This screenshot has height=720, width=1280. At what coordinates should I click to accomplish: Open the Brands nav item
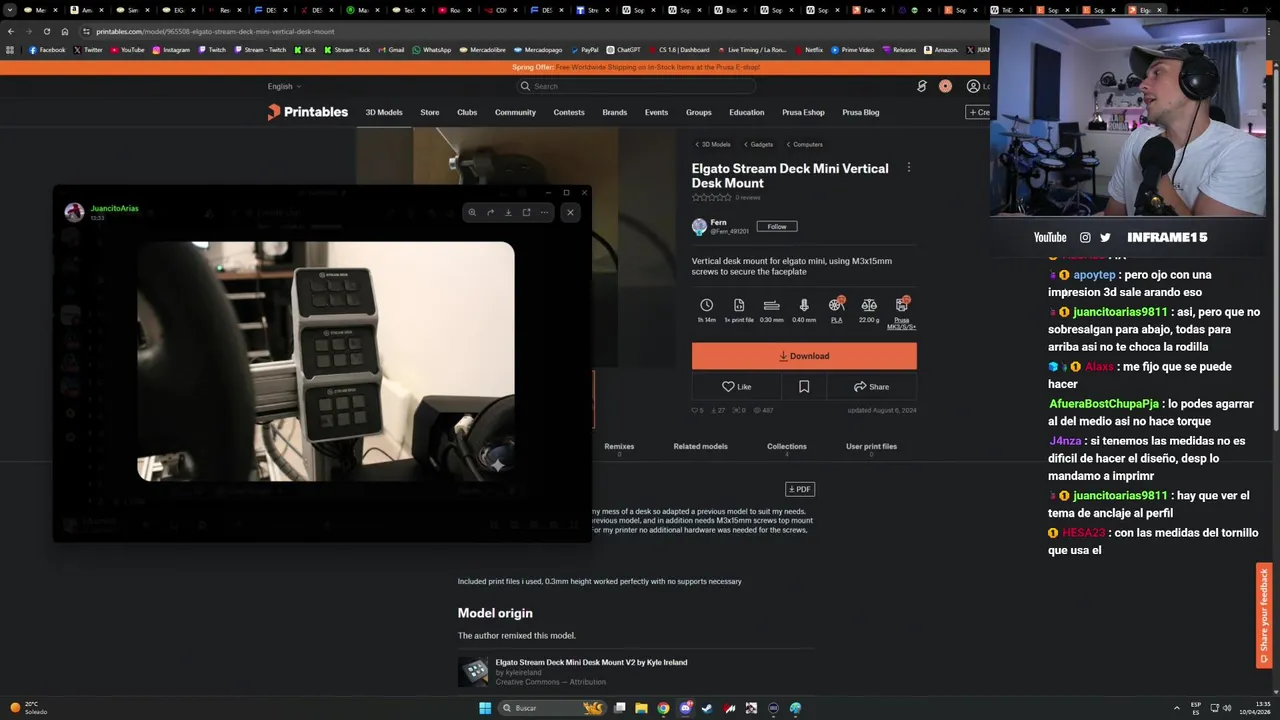(615, 112)
